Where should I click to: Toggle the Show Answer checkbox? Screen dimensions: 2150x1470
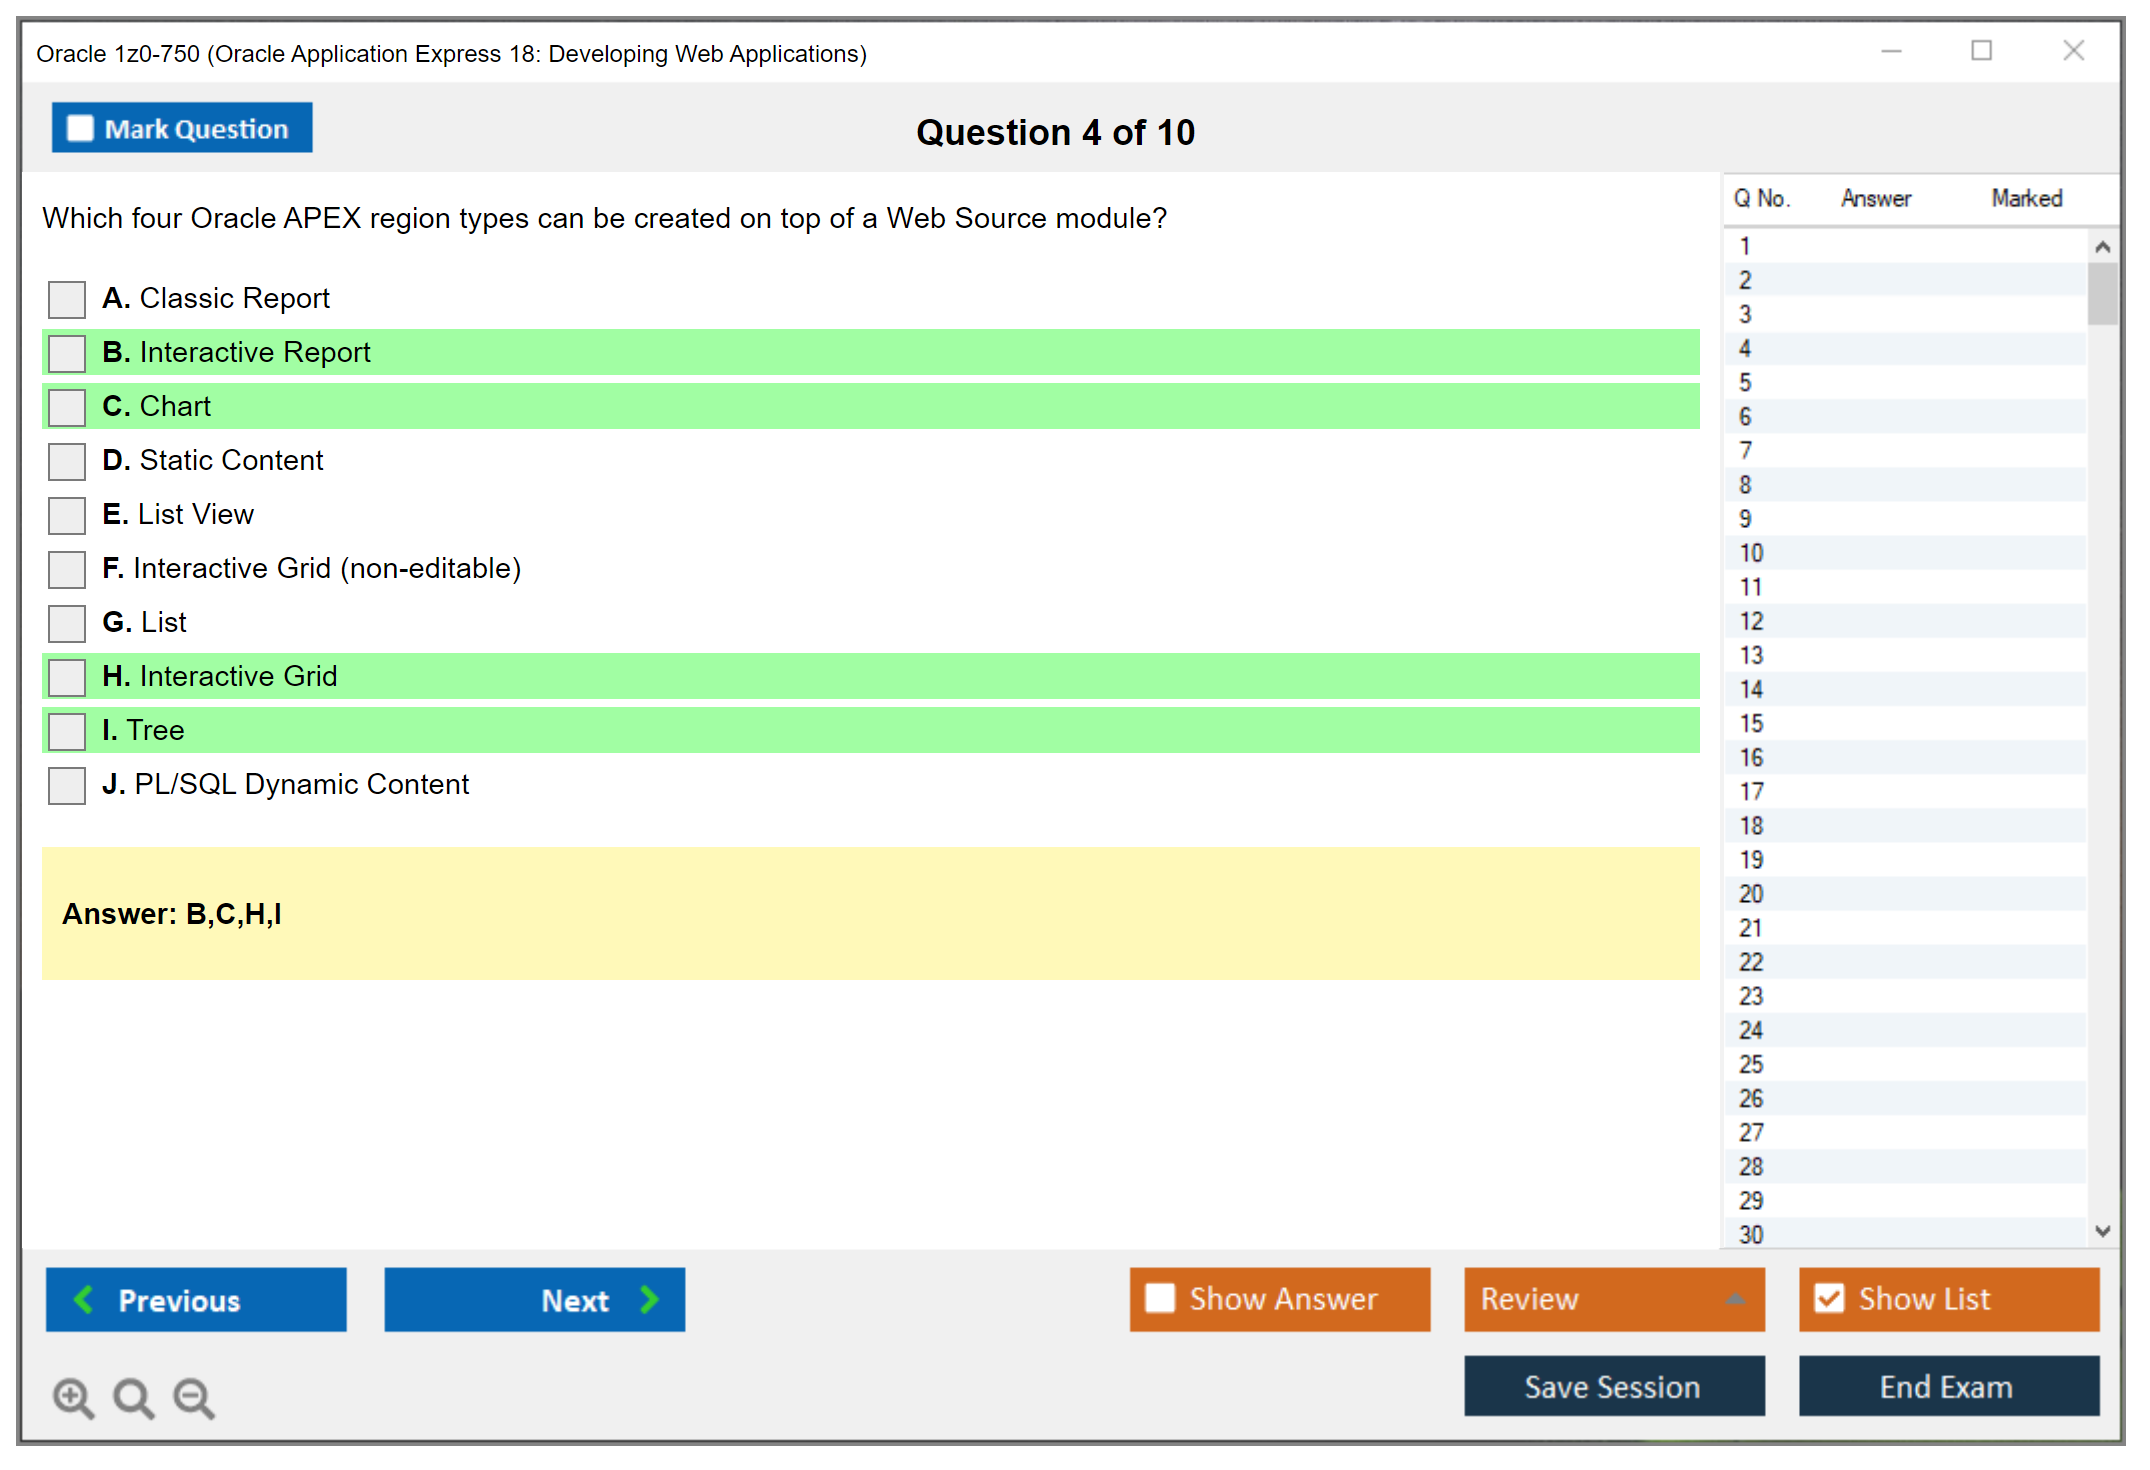(x=1160, y=1298)
